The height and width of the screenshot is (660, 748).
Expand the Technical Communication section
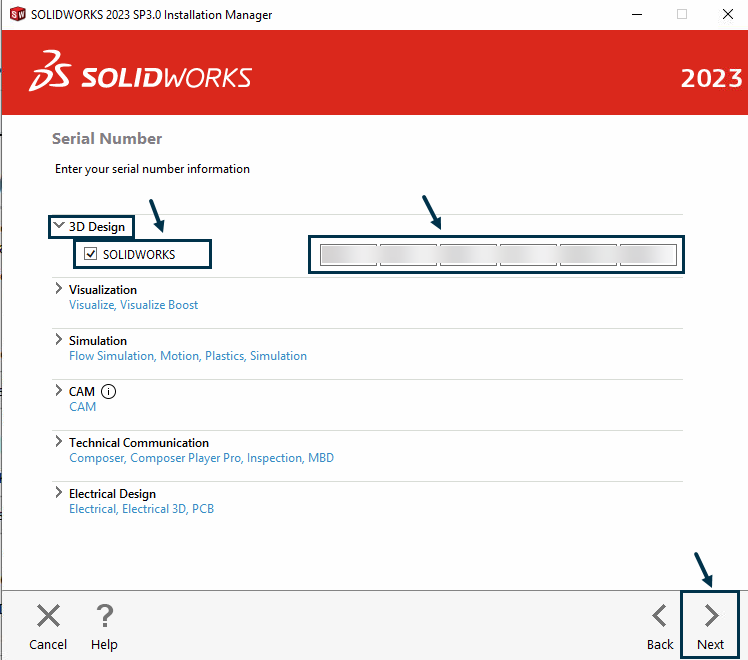coord(59,441)
